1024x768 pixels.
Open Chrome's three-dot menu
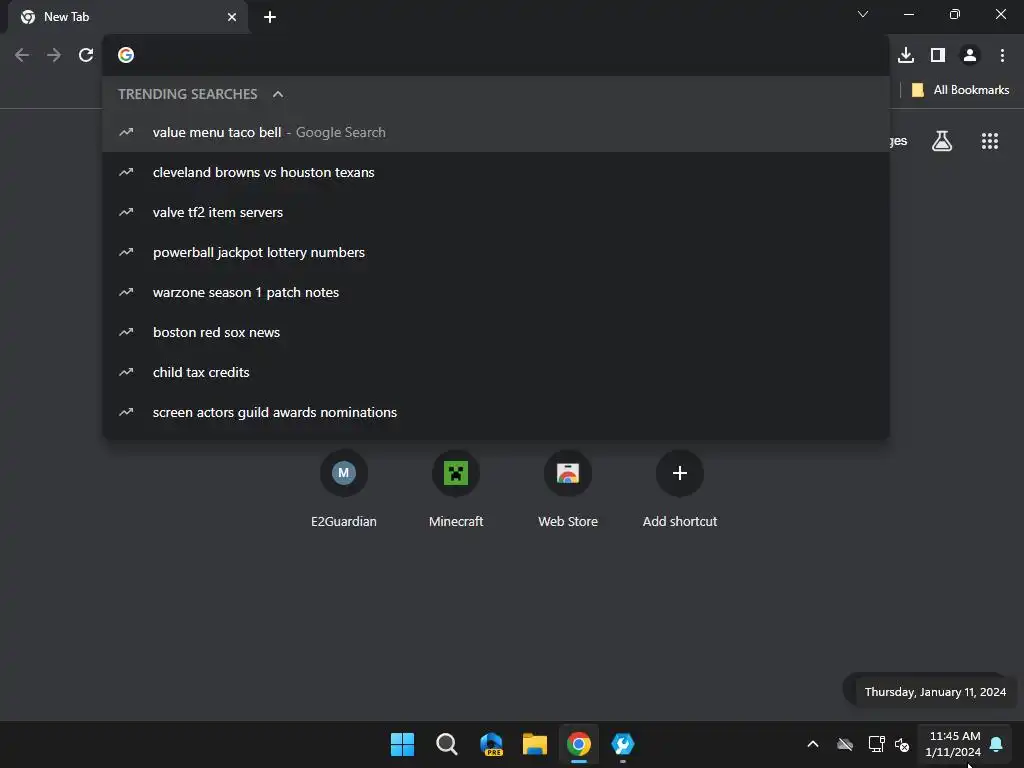(x=1002, y=55)
